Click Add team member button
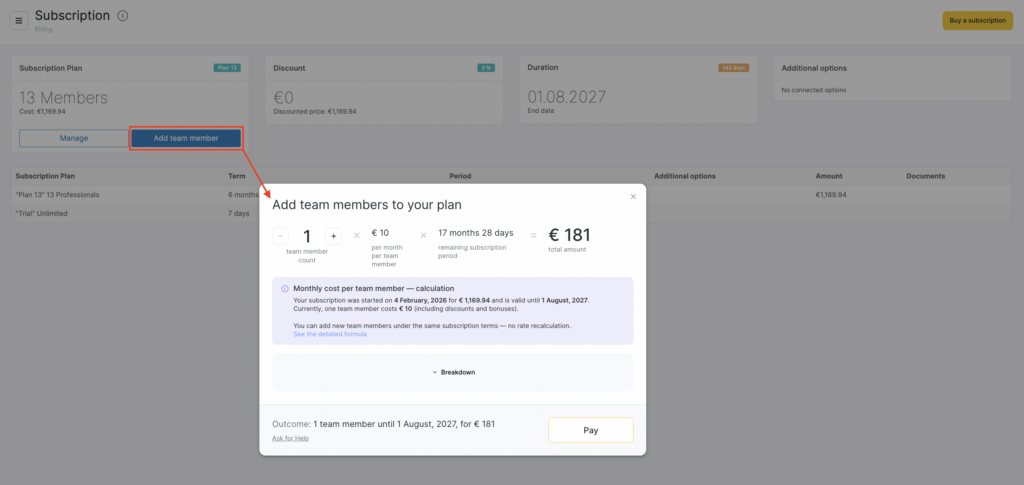This screenshot has height=485, width=1024. pyautogui.click(x=186, y=138)
